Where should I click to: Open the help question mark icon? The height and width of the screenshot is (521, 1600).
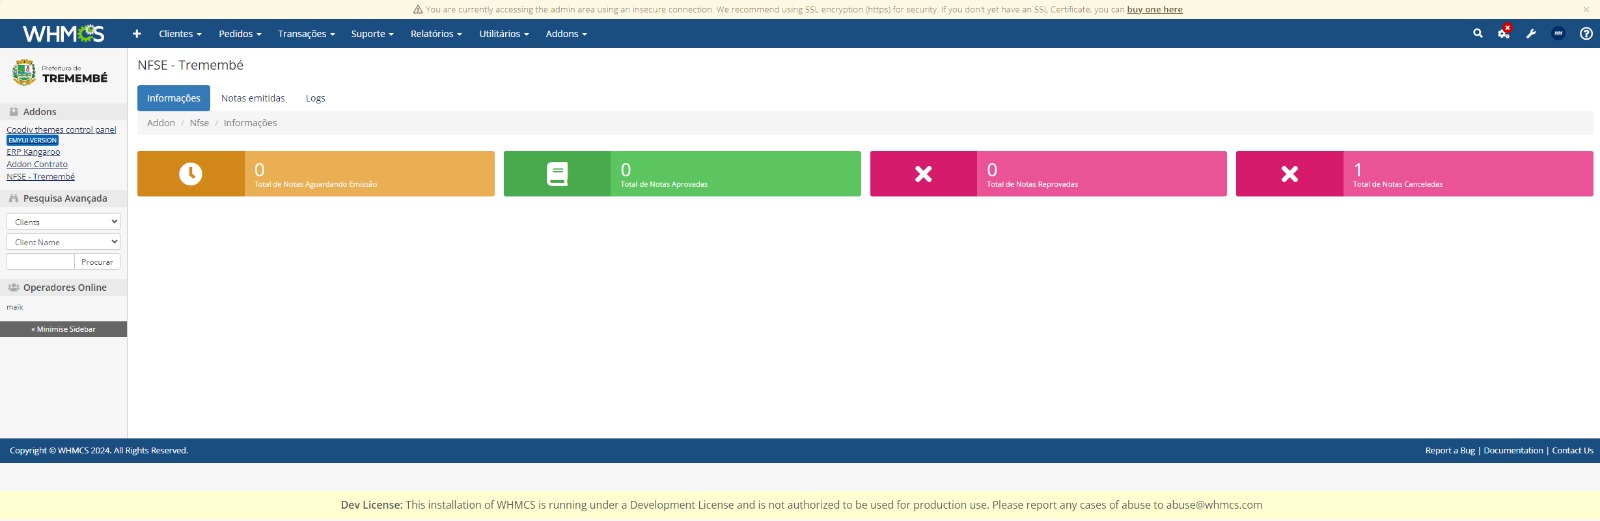[x=1586, y=33]
